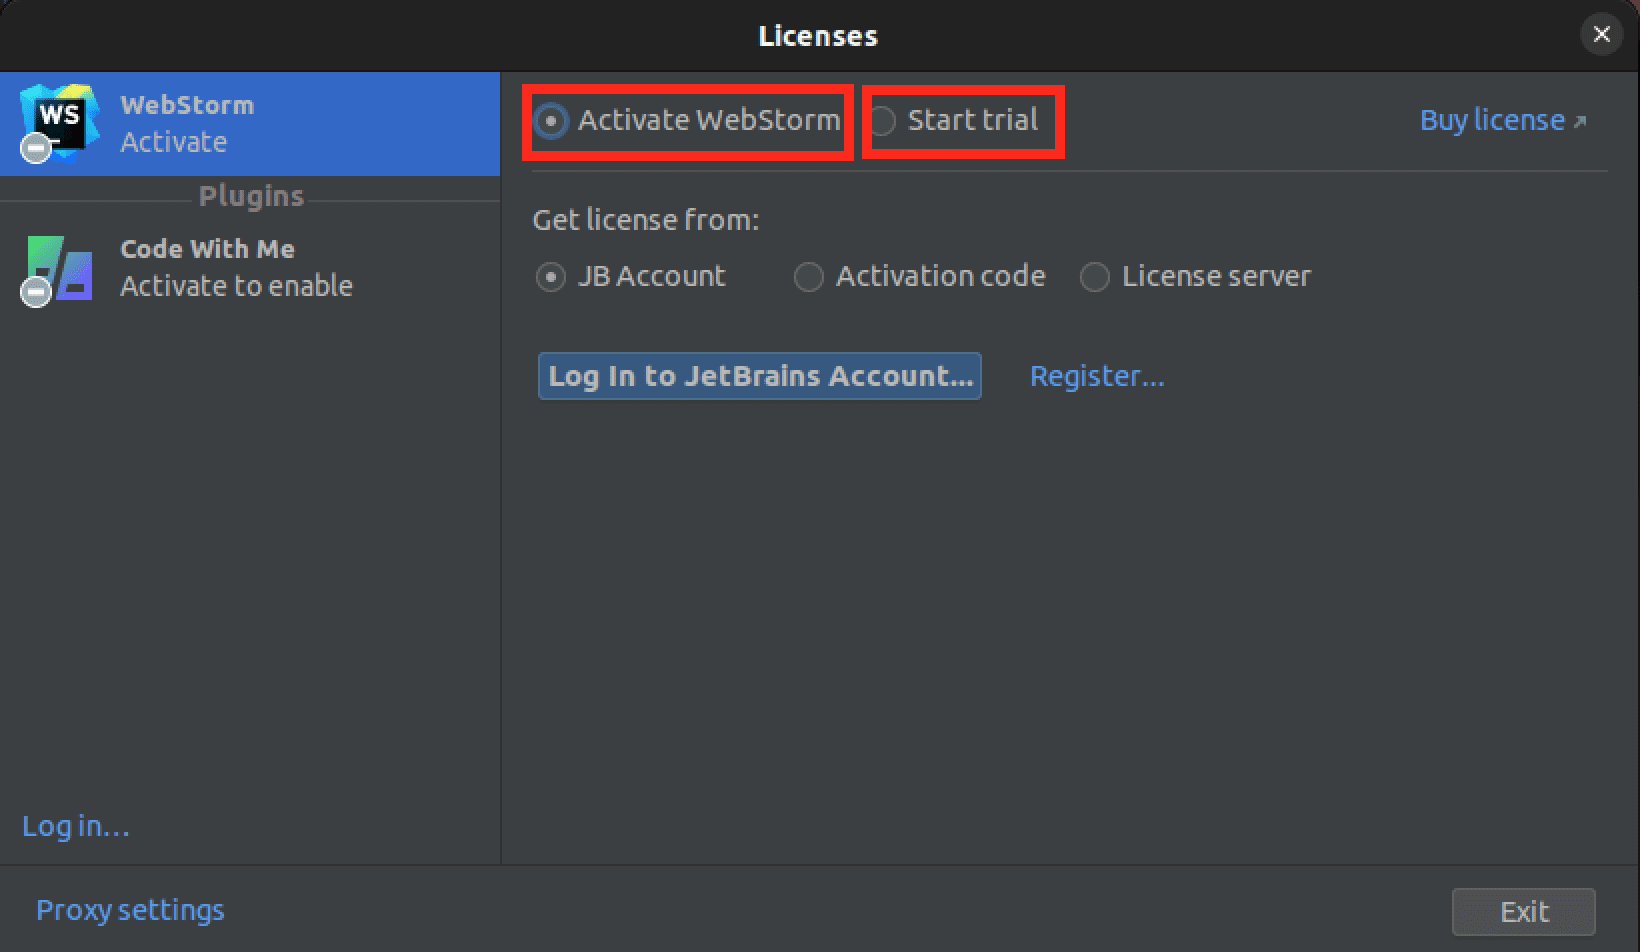The image size is (1640, 952).
Task: Click Log In to JetBrains Account button
Action: click(x=760, y=376)
